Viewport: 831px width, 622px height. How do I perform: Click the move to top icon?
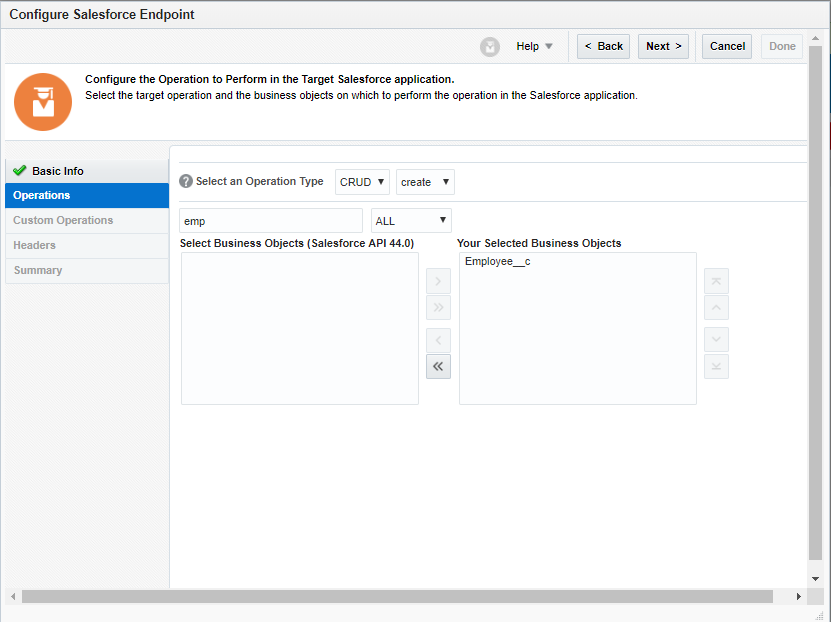click(x=716, y=281)
